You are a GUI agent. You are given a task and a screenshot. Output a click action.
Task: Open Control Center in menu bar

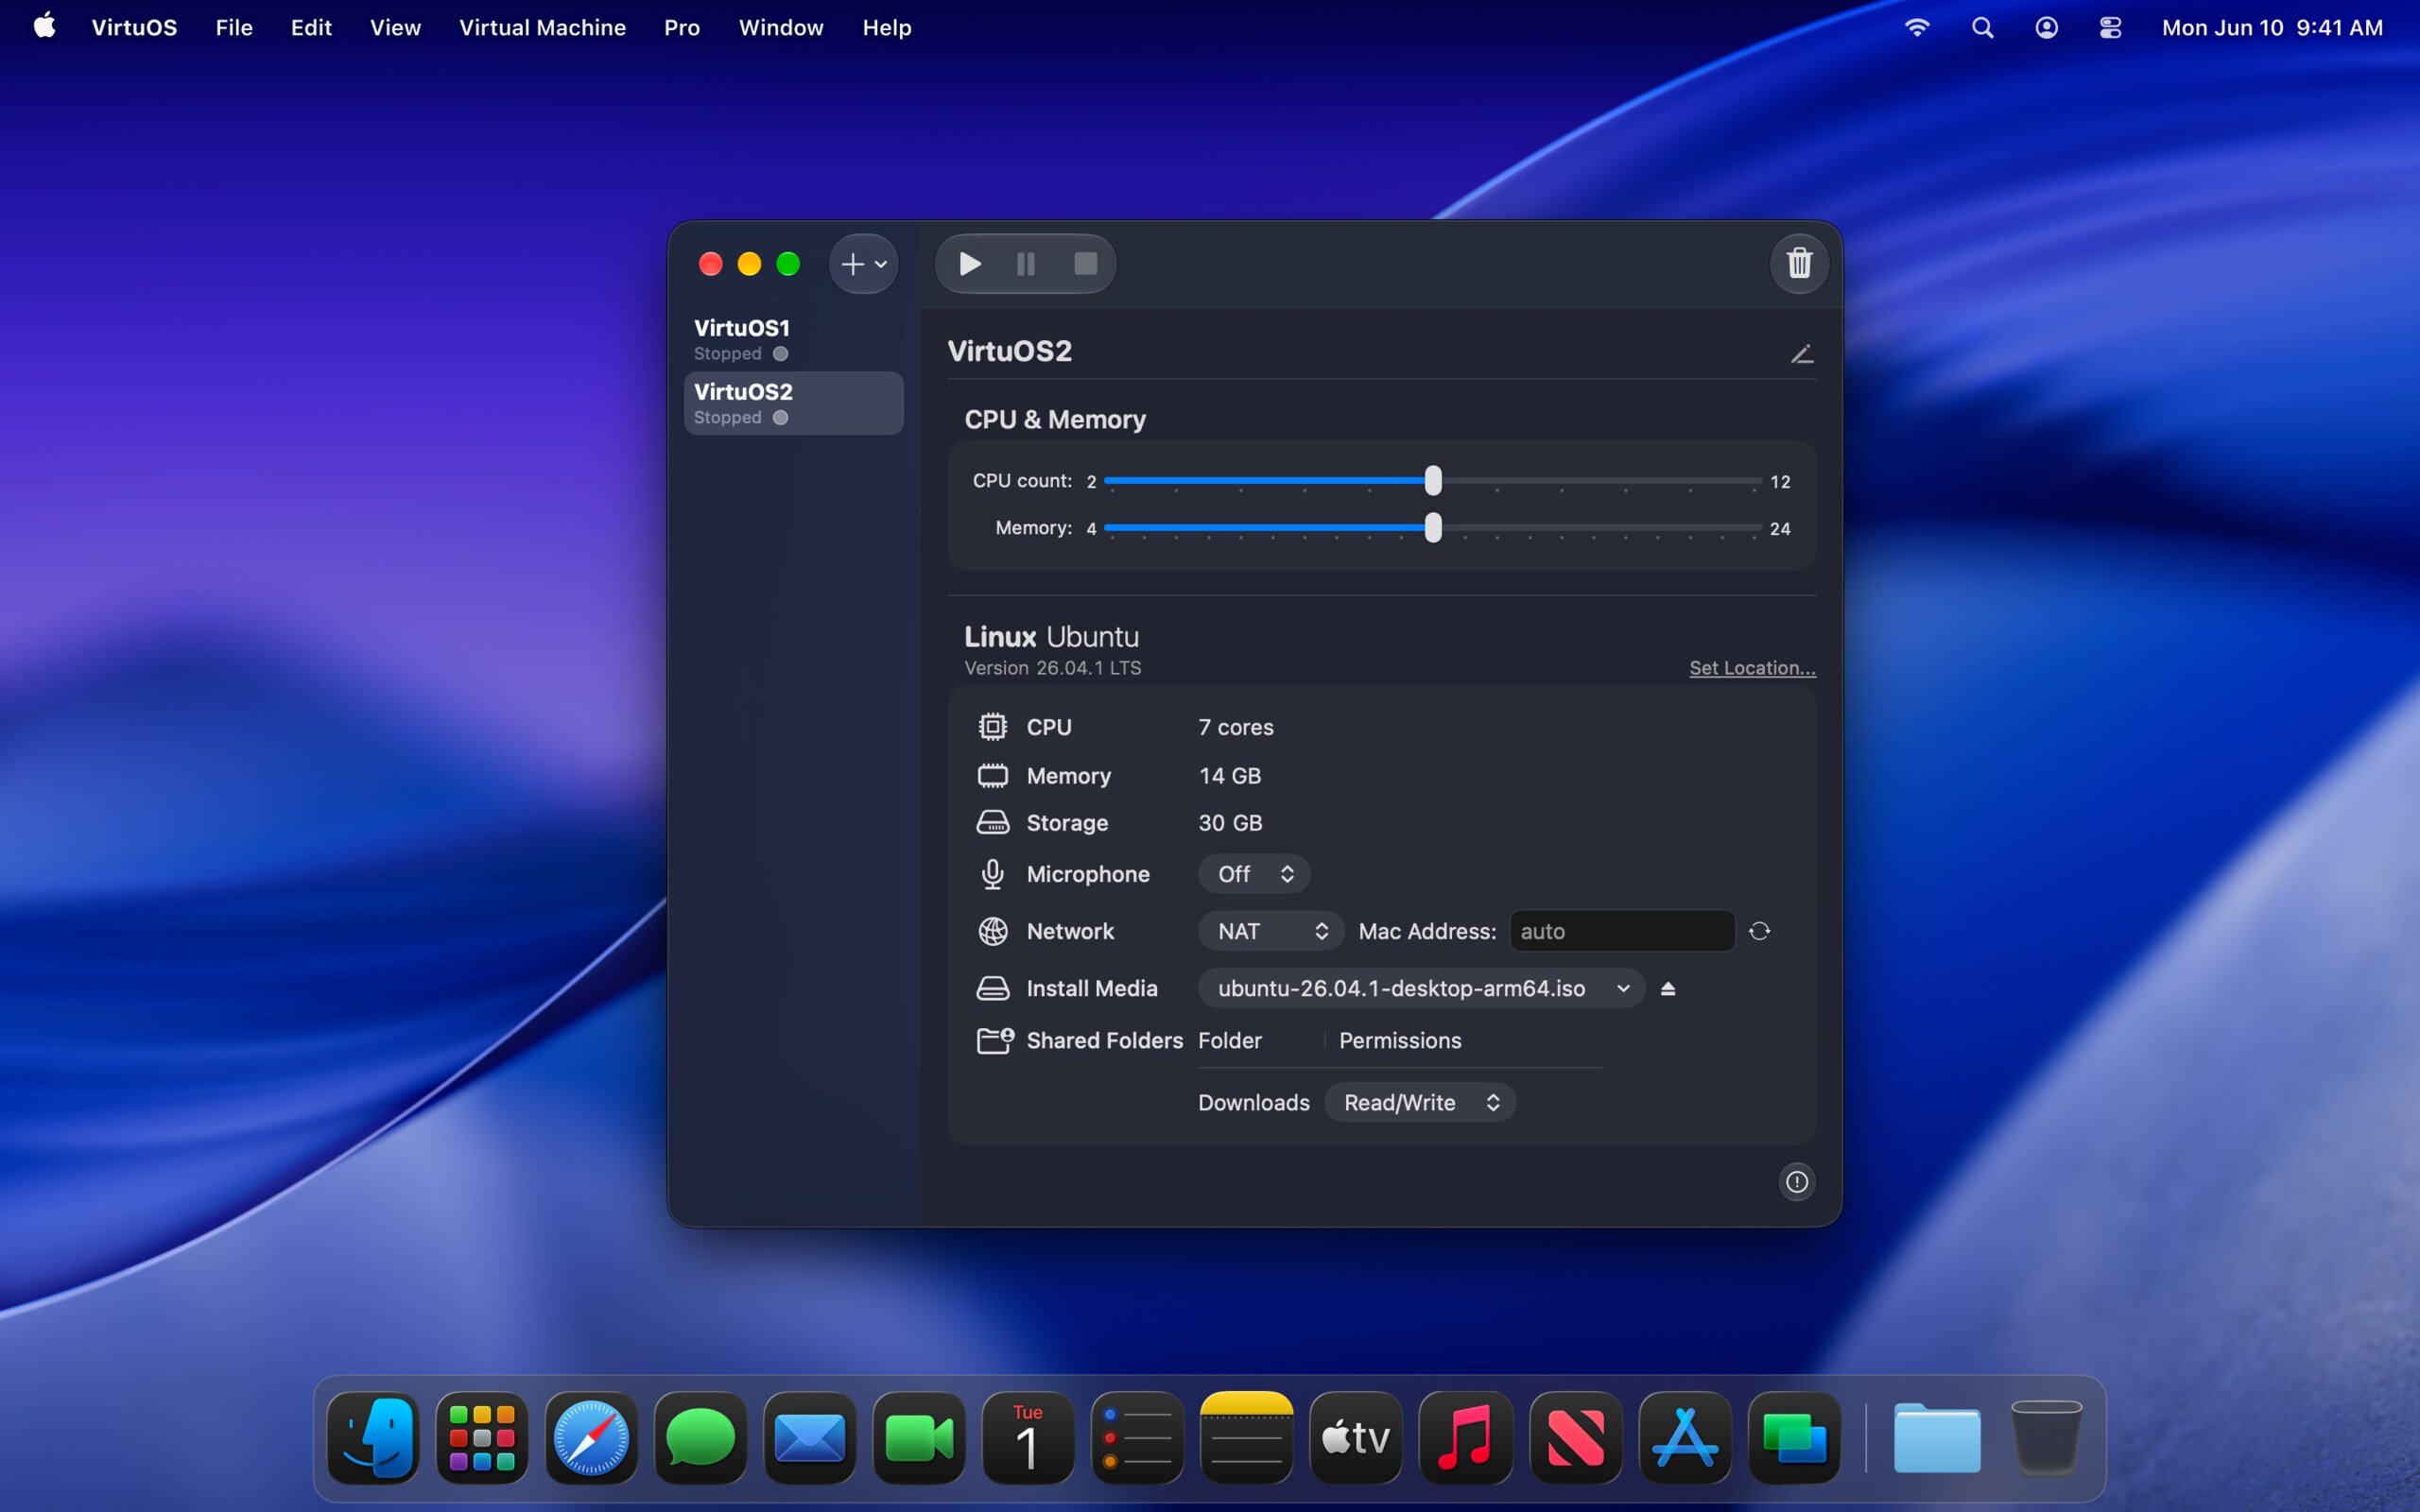pyautogui.click(x=2110, y=27)
